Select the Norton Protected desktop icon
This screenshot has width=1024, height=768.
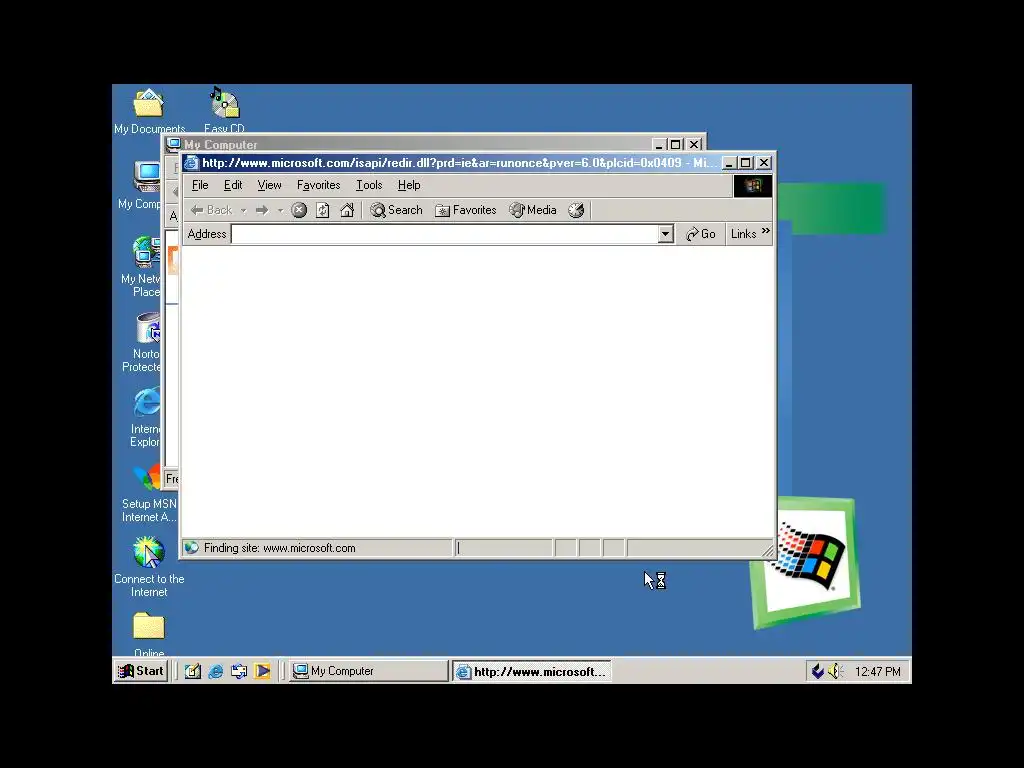coord(142,342)
